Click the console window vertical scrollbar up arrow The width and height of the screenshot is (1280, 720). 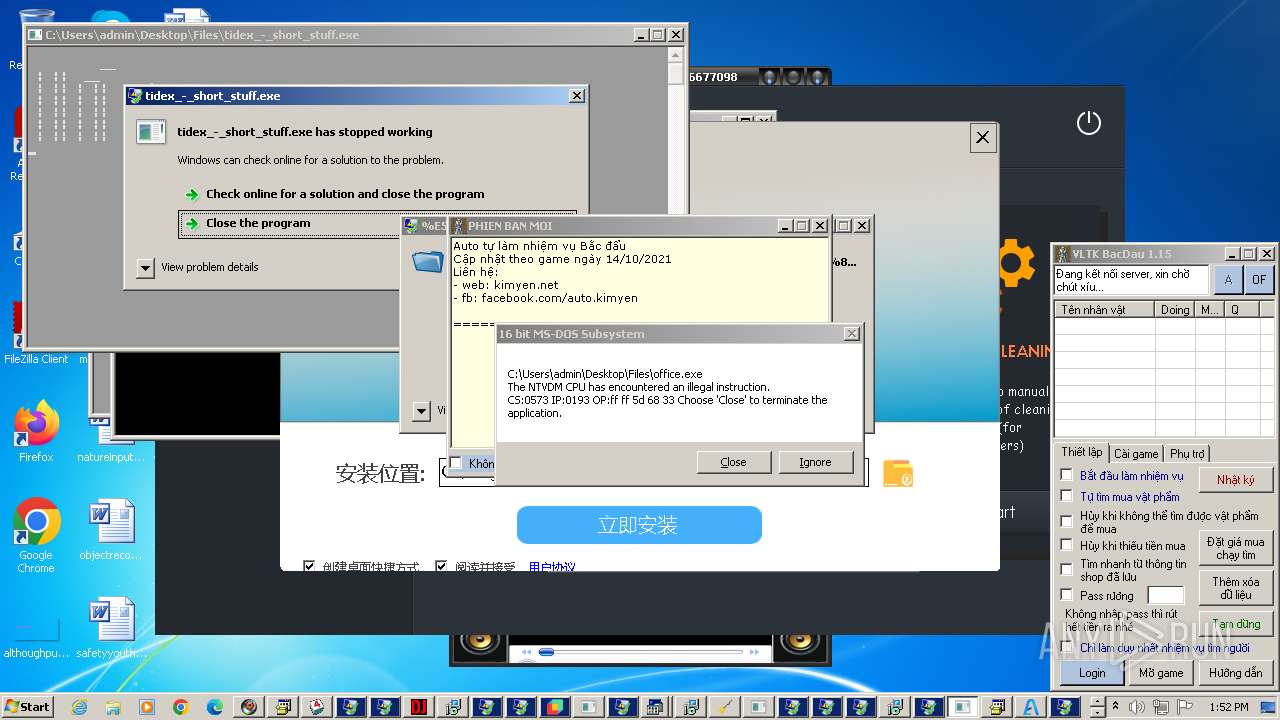(x=677, y=56)
